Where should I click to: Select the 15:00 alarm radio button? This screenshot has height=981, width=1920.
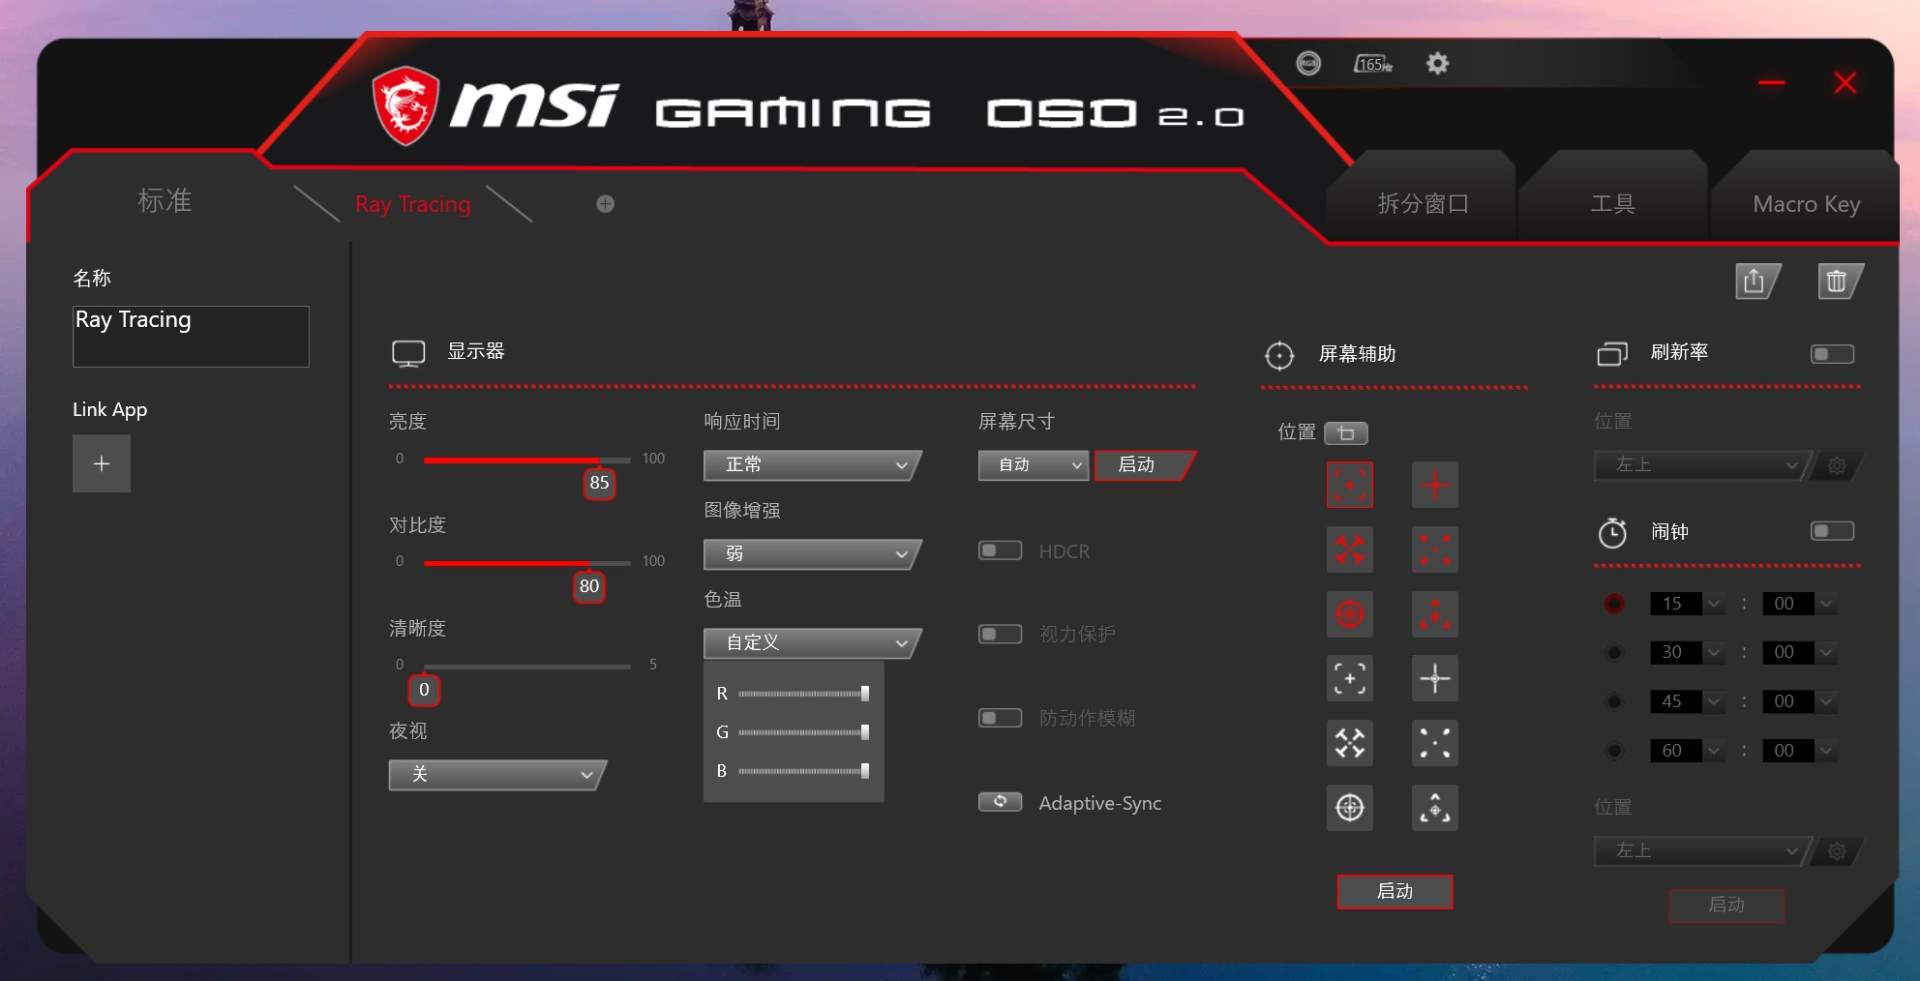tap(1614, 604)
